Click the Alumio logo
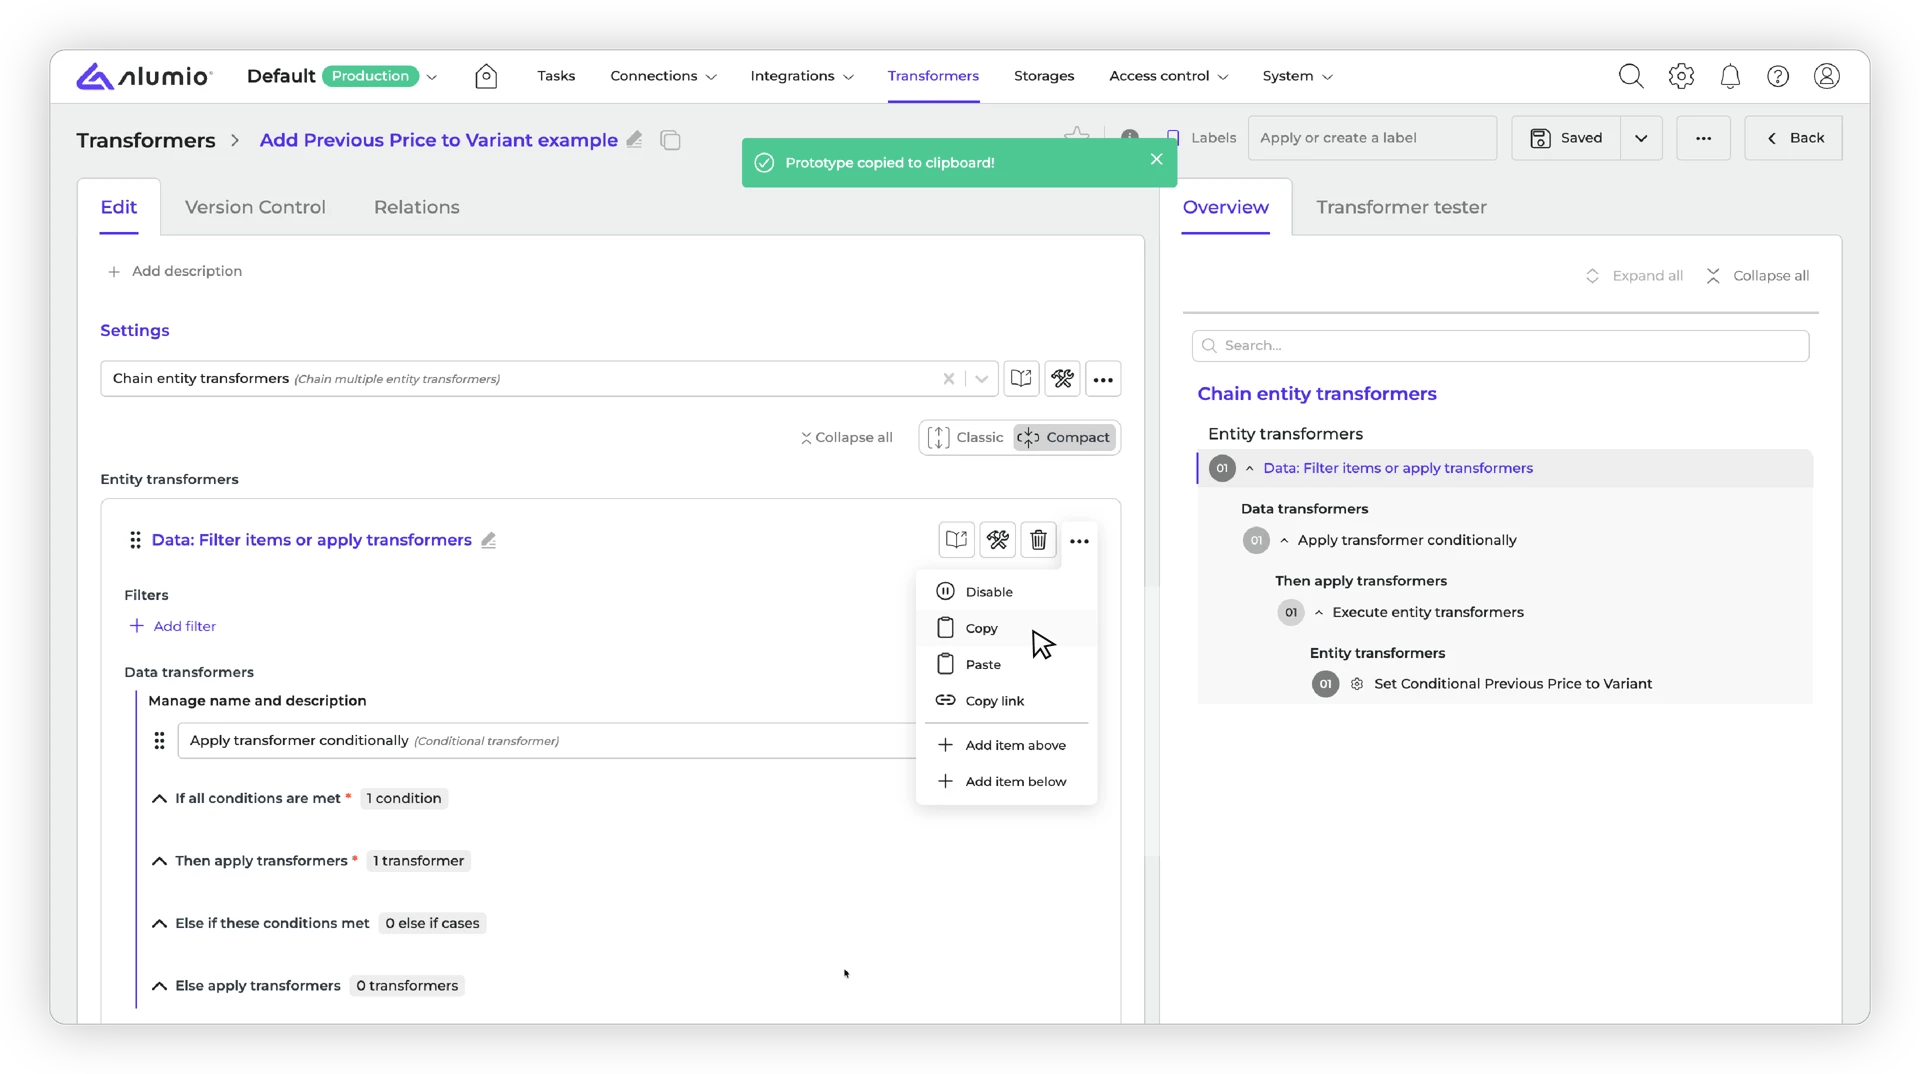 click(144, 76)
